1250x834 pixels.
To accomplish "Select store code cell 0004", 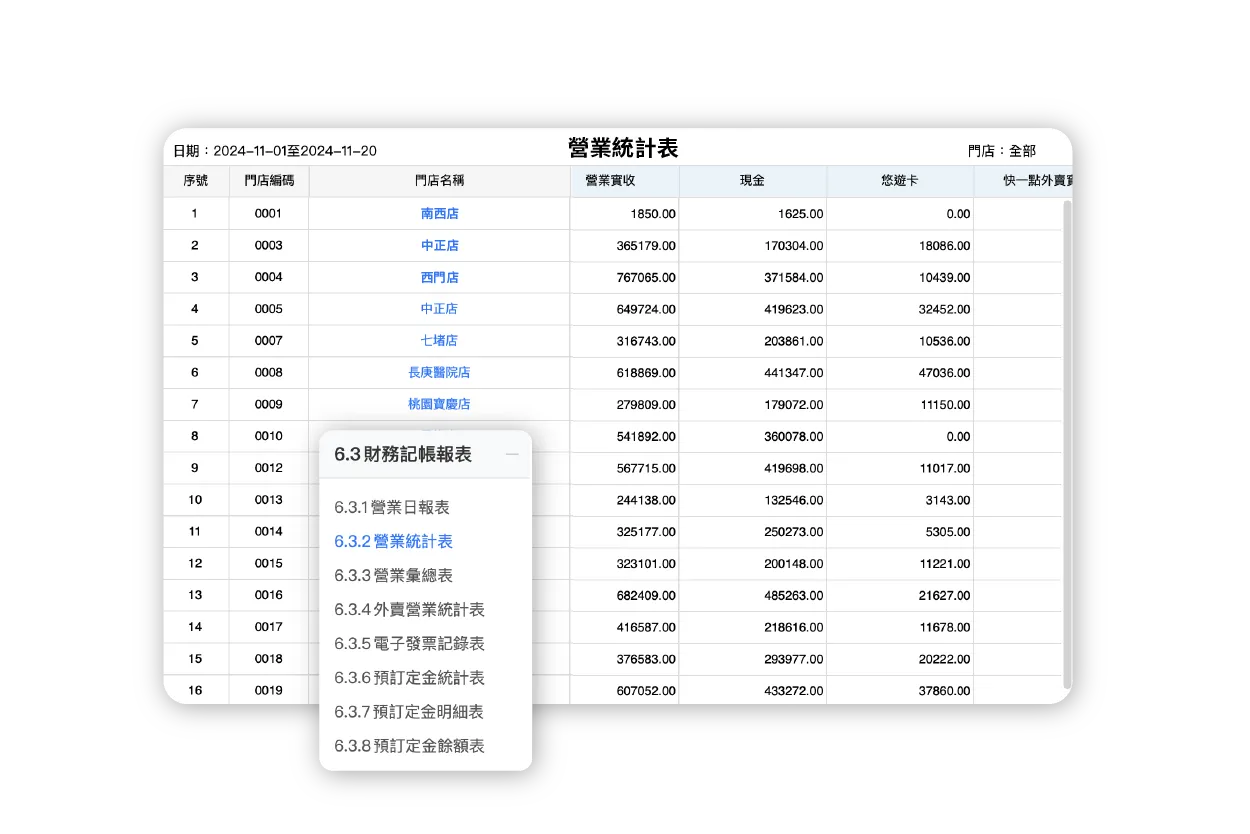I will pyautogui.click(x=268, y=277).
